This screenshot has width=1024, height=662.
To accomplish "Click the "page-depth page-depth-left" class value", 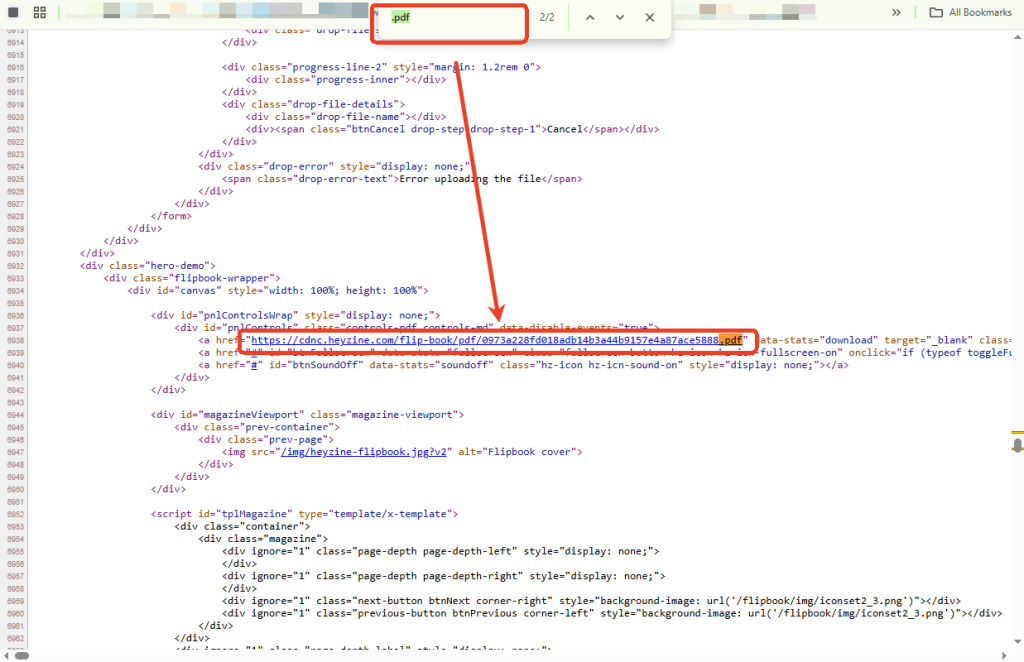I will point(434,551).
